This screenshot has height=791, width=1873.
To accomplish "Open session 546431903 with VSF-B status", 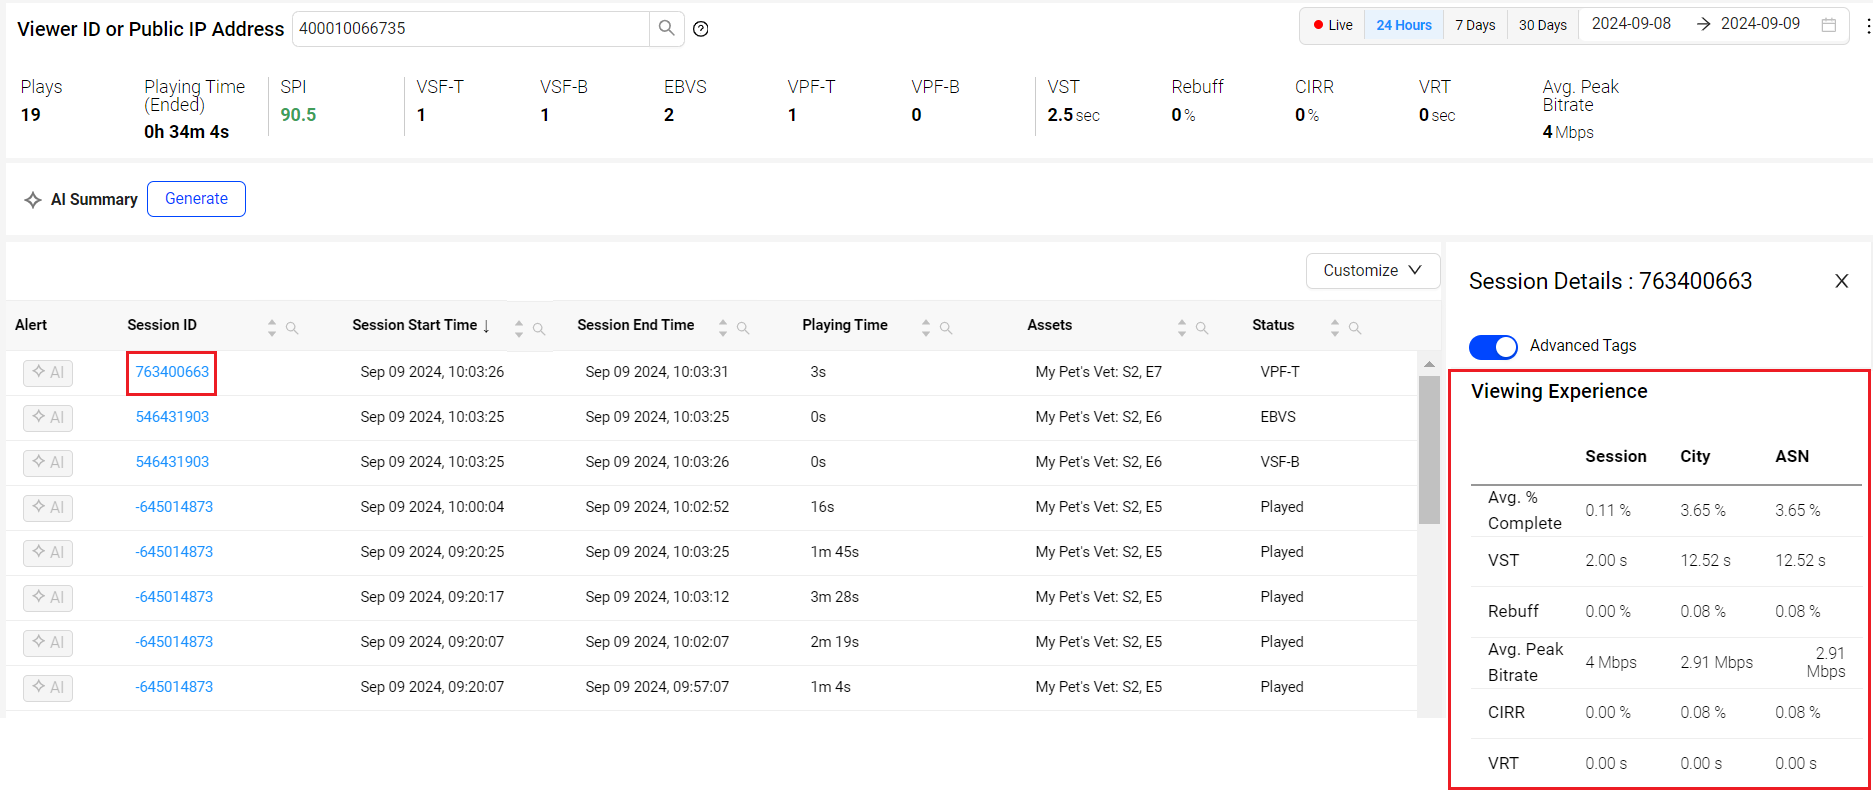I will click(x=172, y=462).
